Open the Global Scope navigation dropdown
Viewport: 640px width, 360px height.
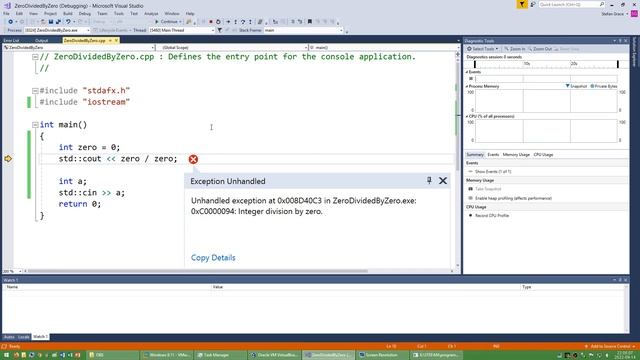tap(232, 48)
